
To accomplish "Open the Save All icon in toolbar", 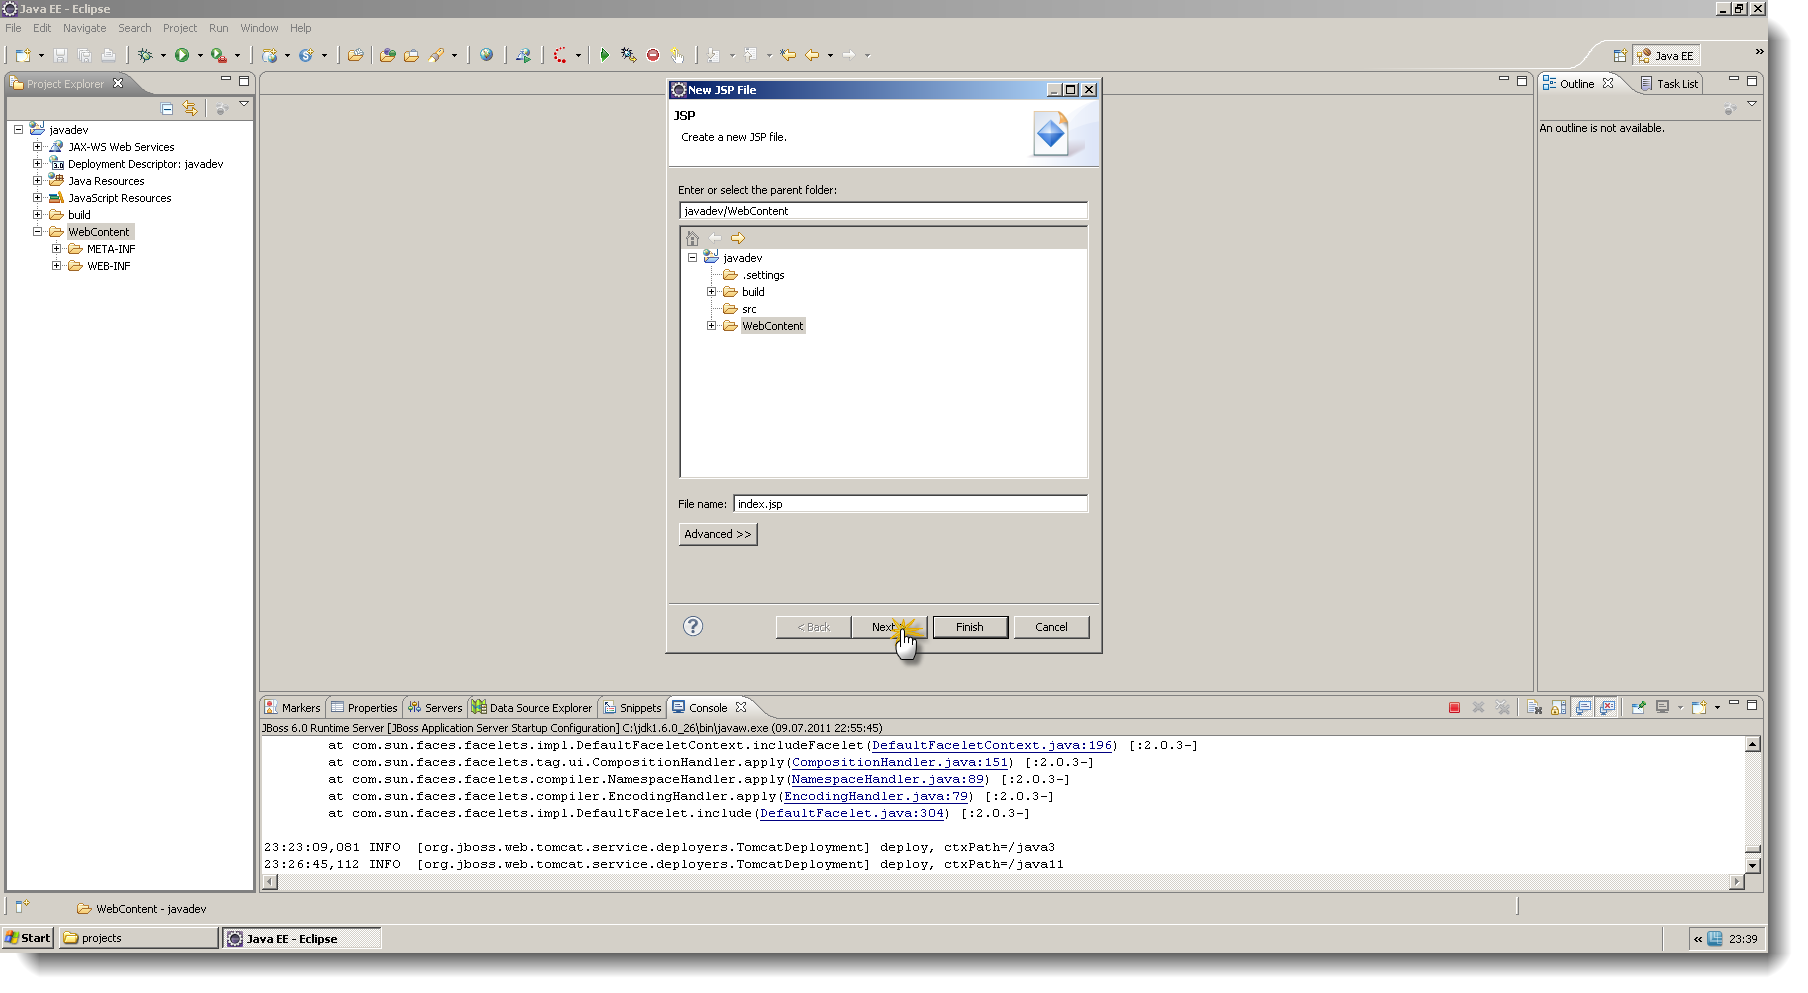I will [85, 55].
